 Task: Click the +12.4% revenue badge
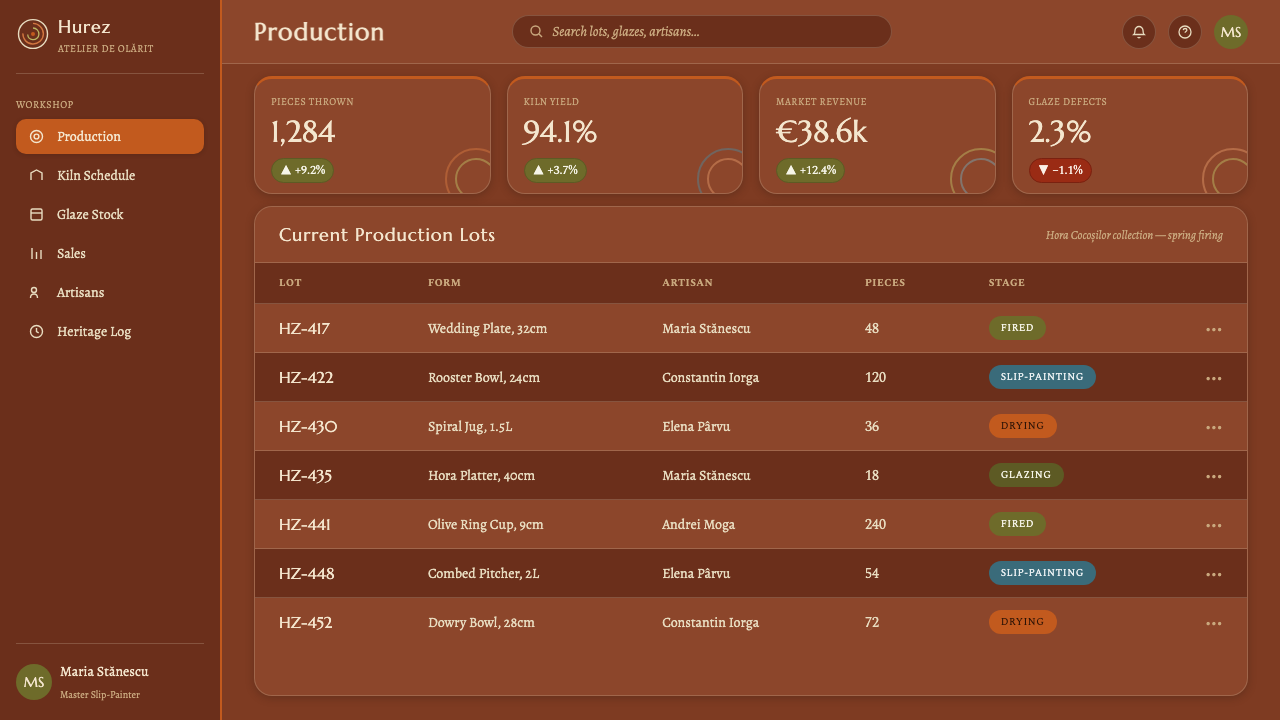pos(810,170)
